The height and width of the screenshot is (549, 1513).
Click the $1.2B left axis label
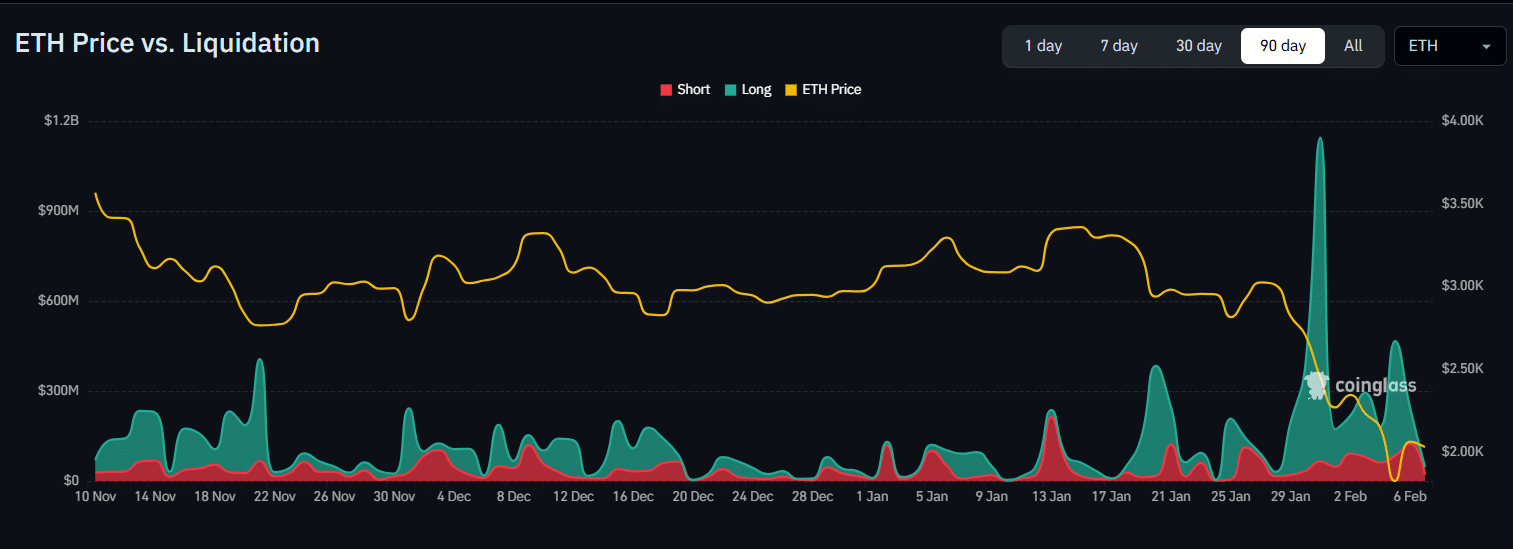pos(61,121)
